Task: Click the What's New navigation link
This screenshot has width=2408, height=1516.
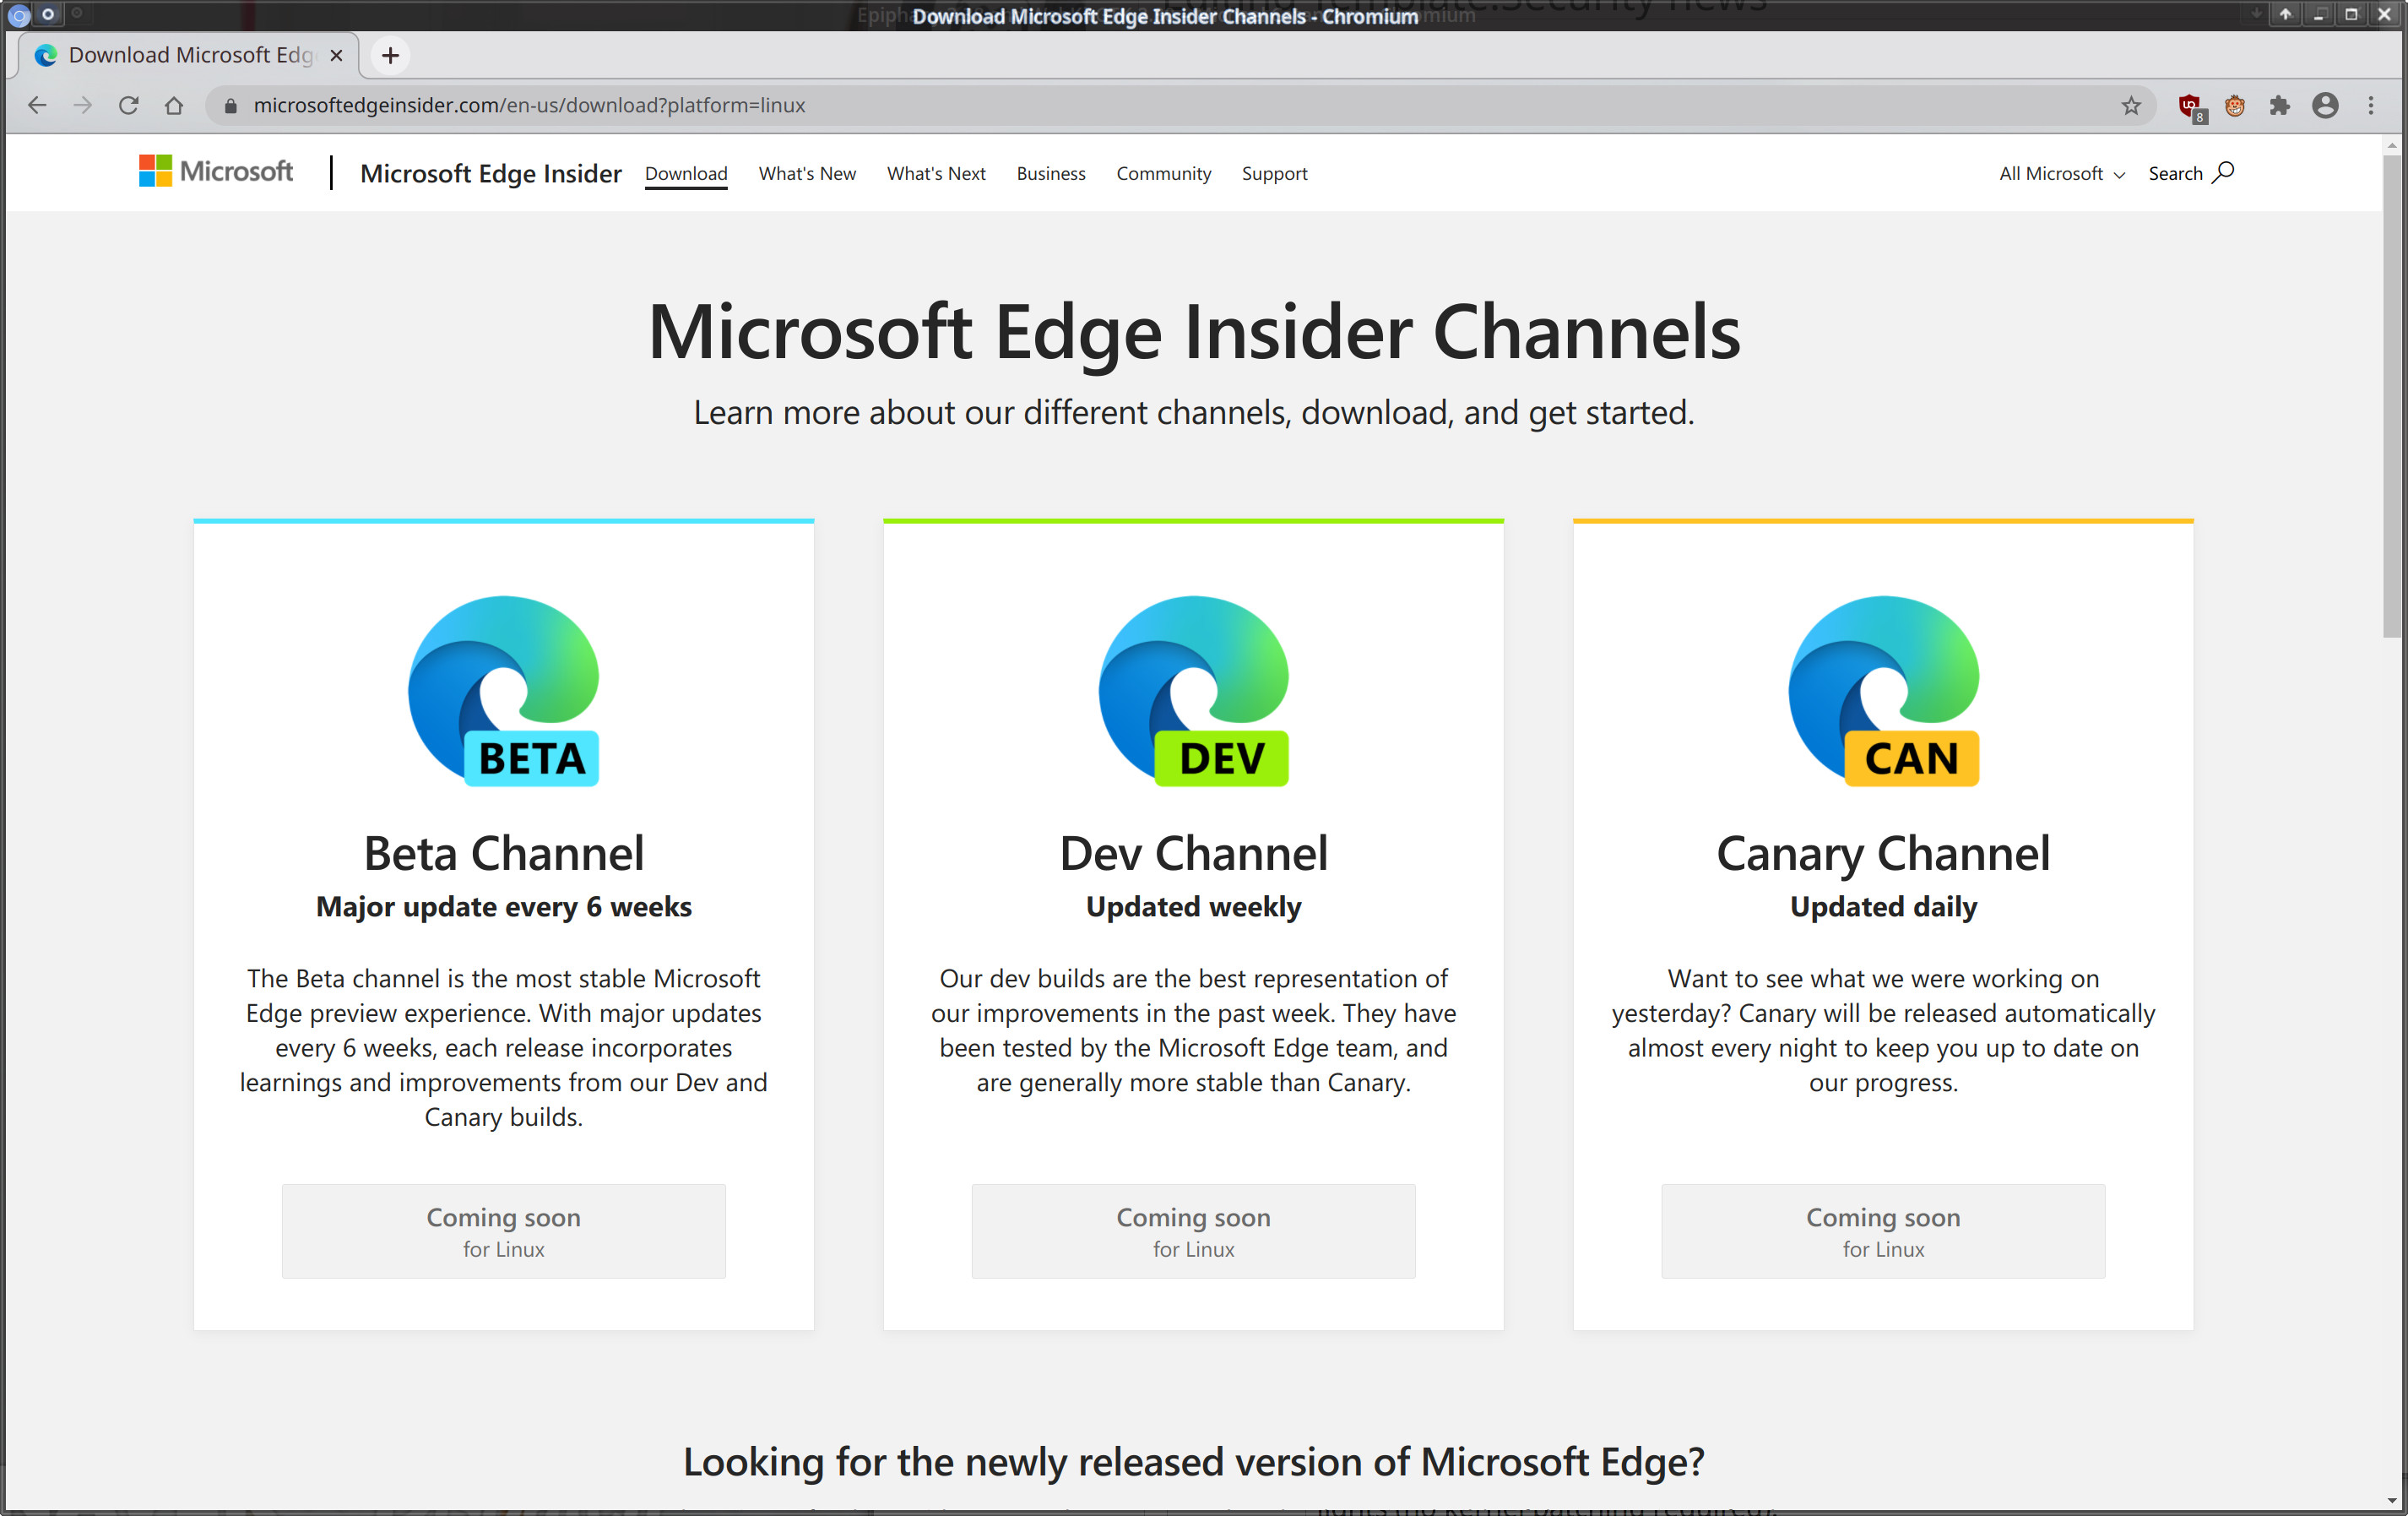Action: click(805, 173)
